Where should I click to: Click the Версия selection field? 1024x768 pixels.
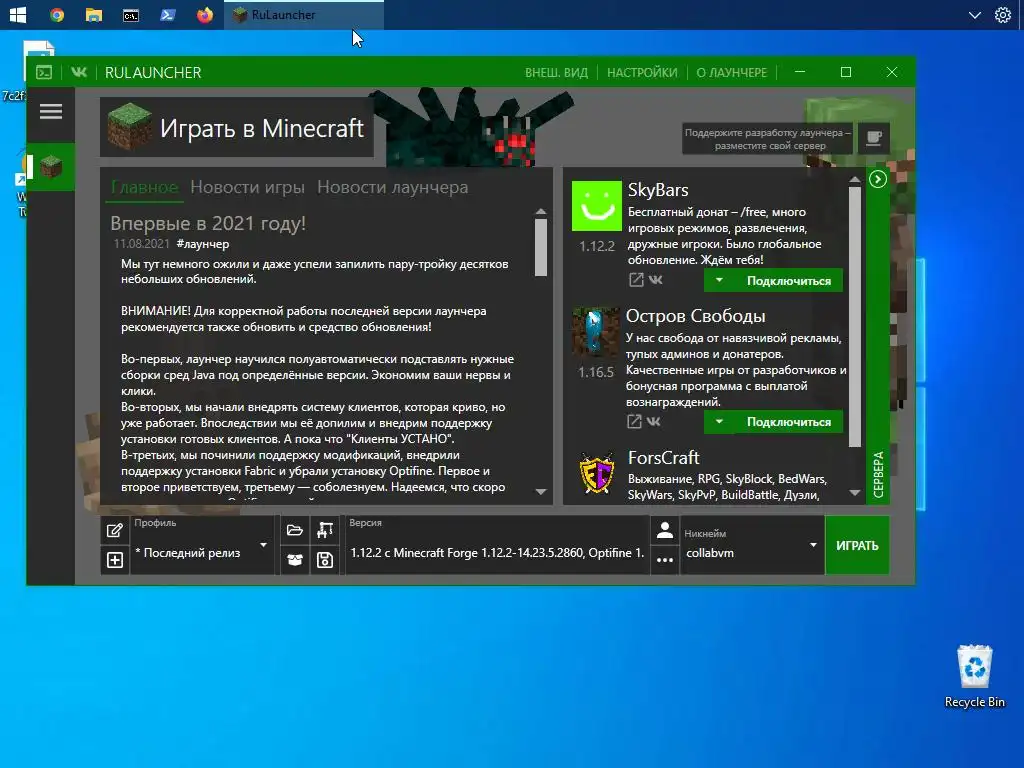(497, 545)
